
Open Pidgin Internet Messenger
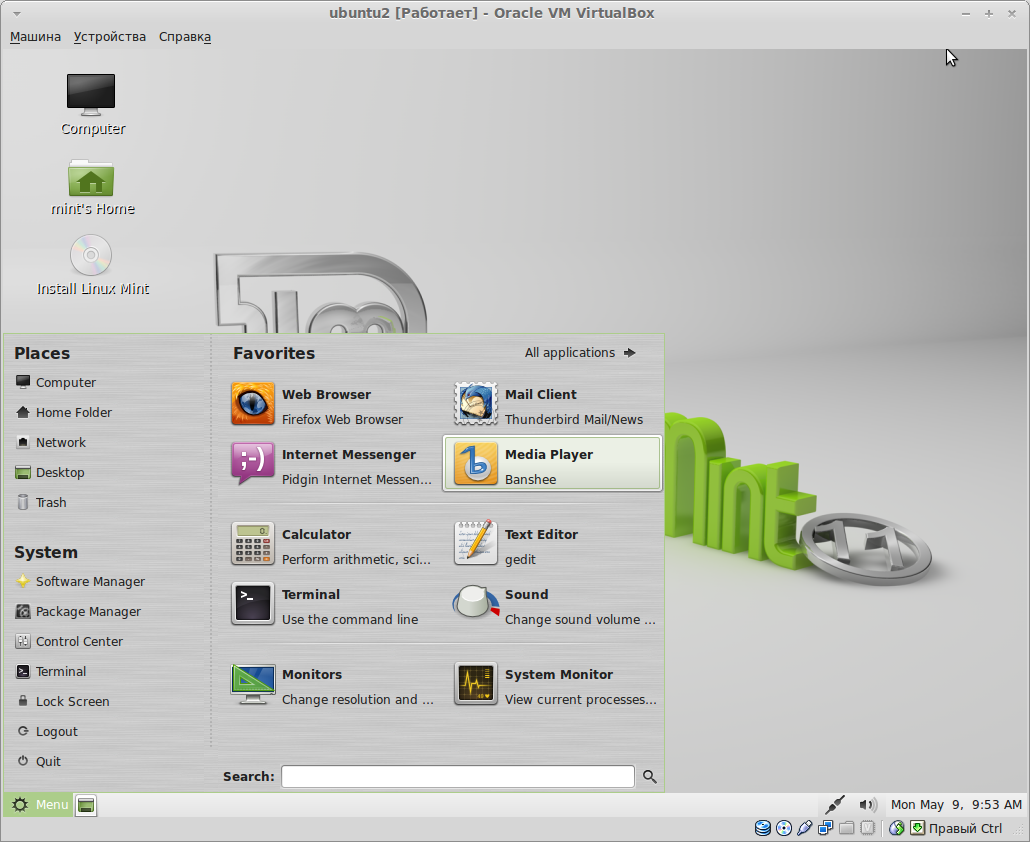(x=332, y=464)
